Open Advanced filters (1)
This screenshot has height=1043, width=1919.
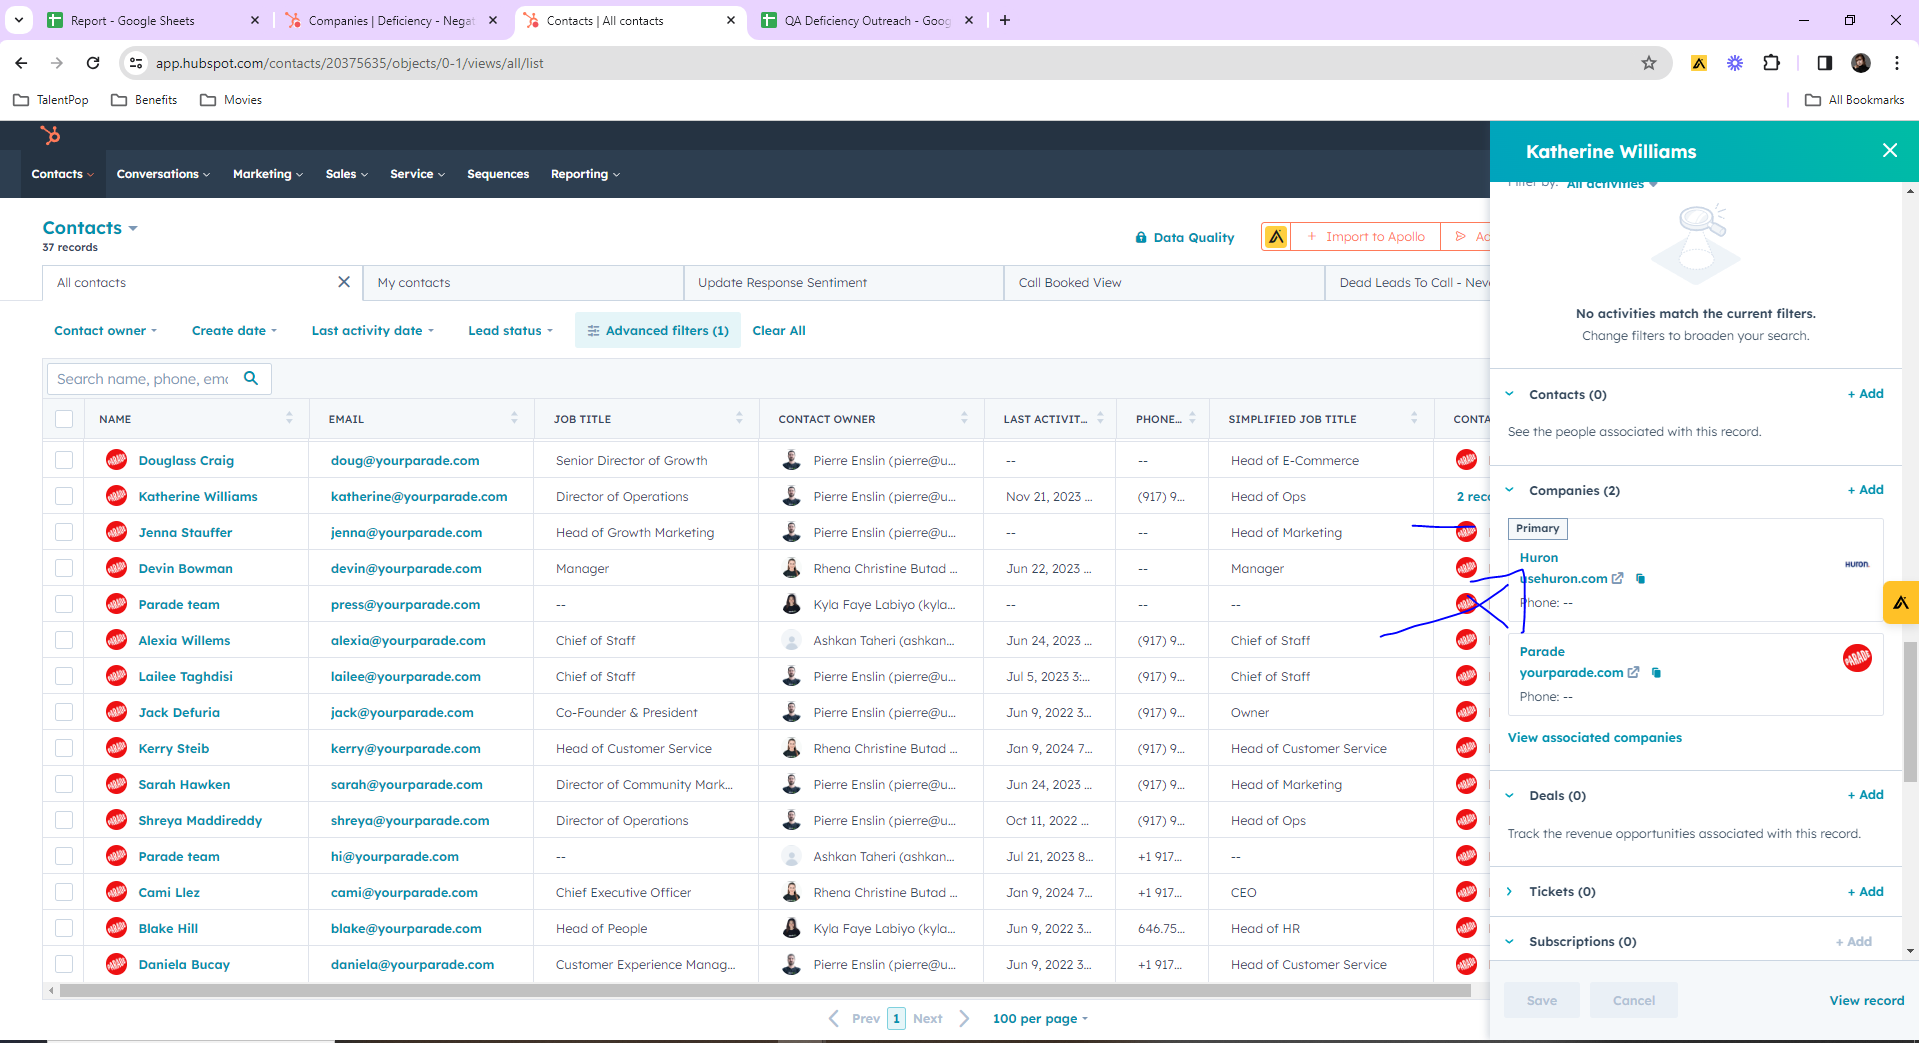(657, 330)
